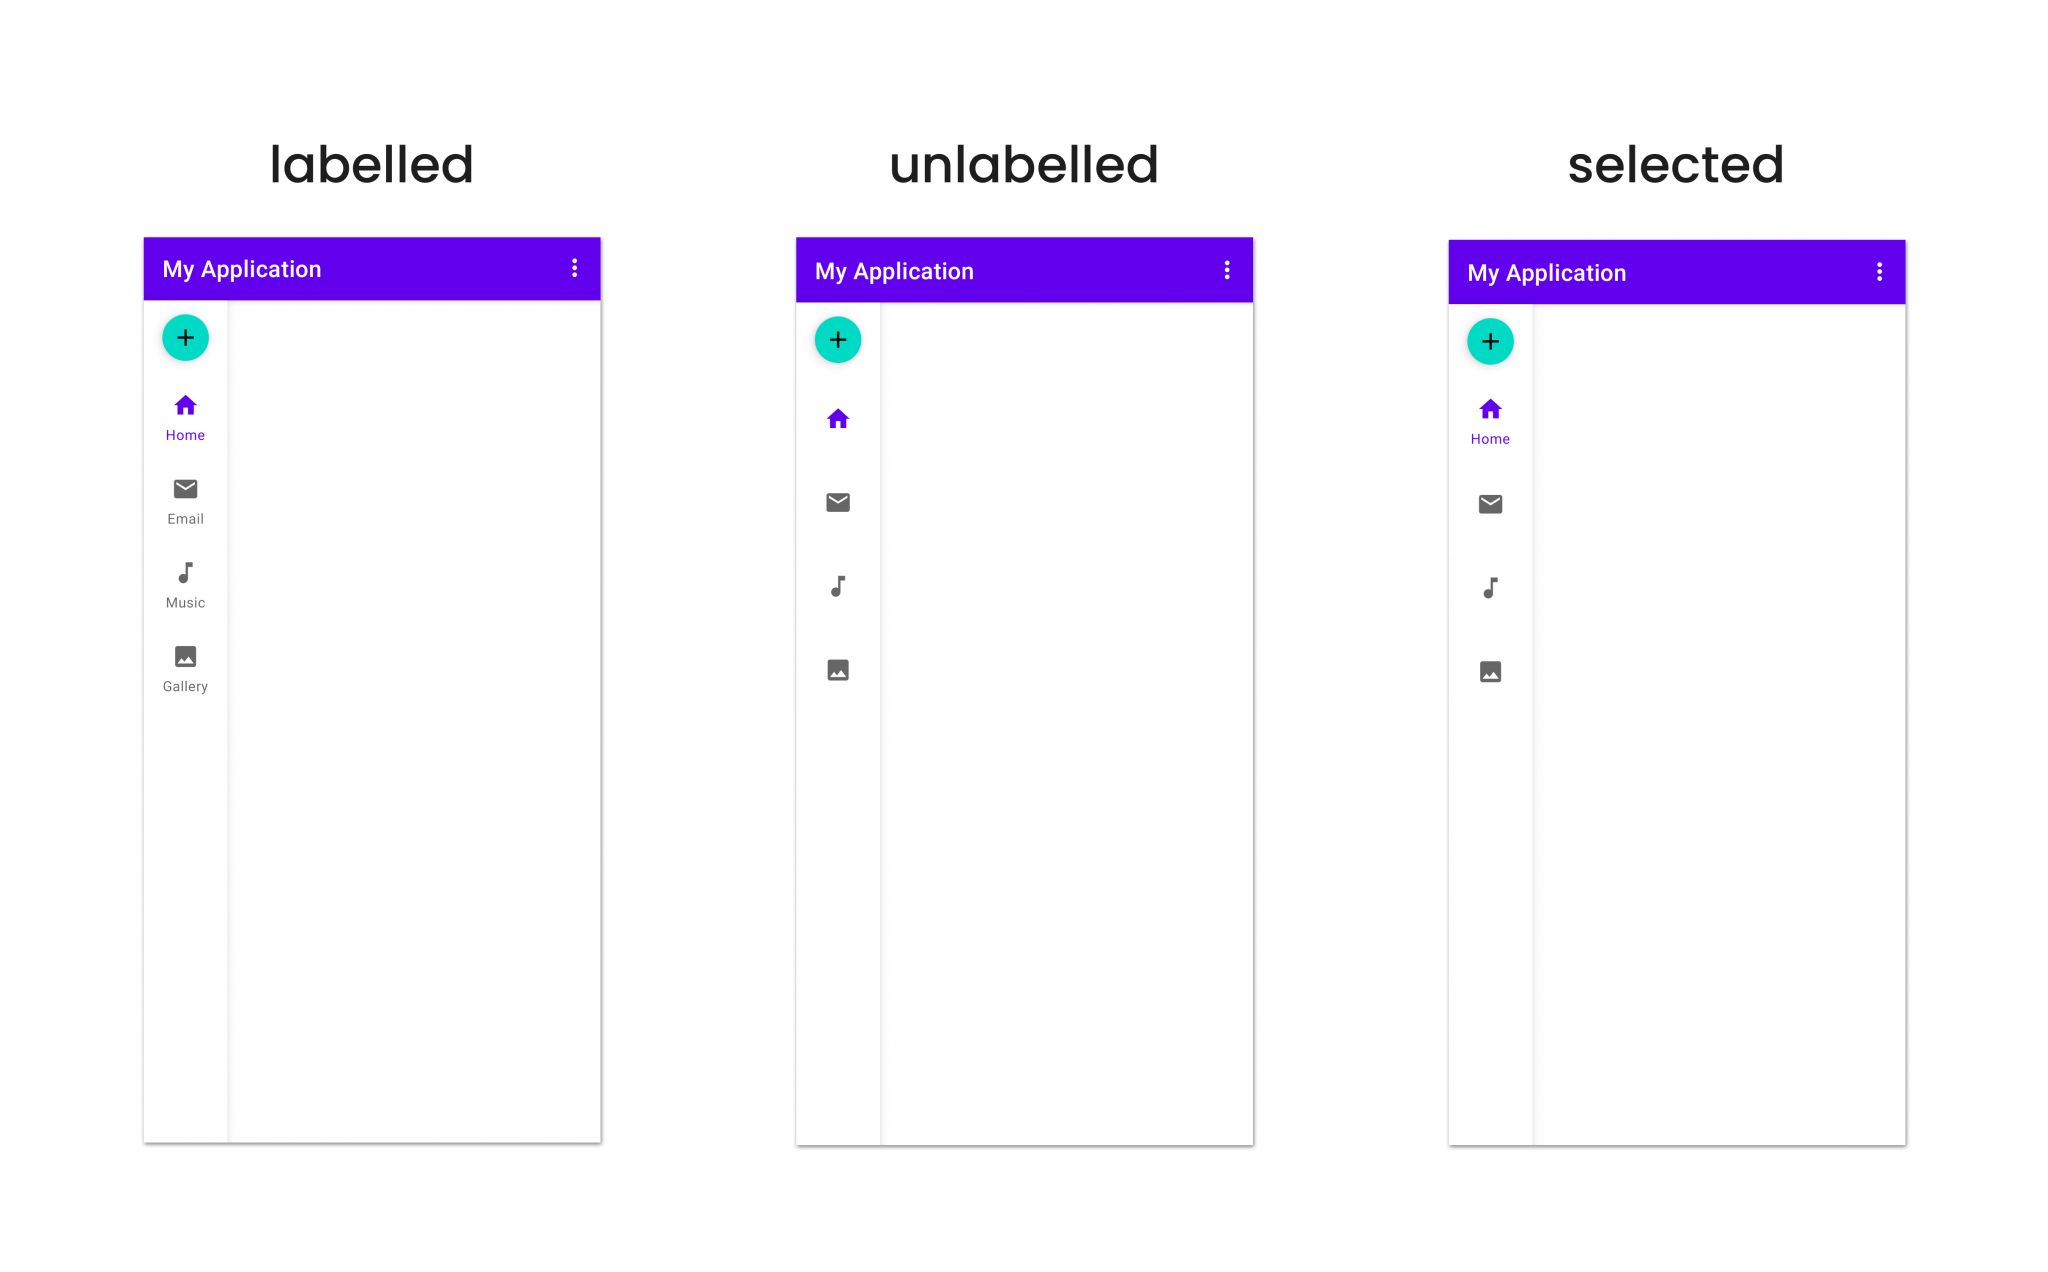The width and height of the screenshot is (2048, 1272).
Task: Click music note icon in selected mockup
Action: pyautogui.click(x=1490, y=588)
